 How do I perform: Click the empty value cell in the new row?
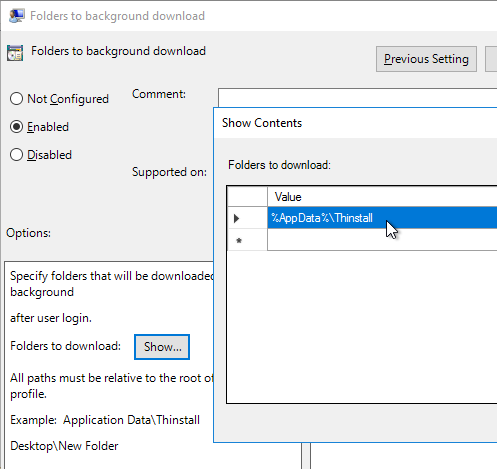382,240
